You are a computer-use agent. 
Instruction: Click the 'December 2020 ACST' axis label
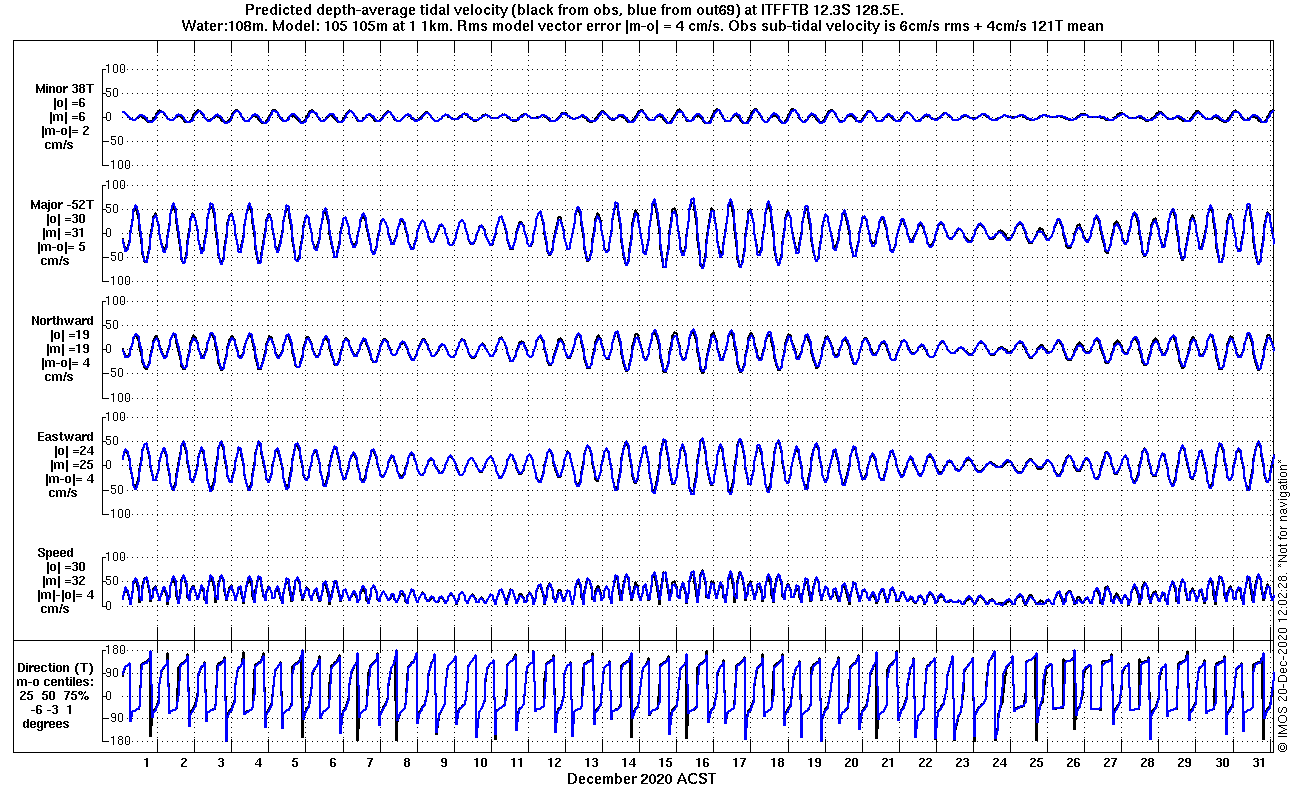pyautogui.click(x=641, y=778)
